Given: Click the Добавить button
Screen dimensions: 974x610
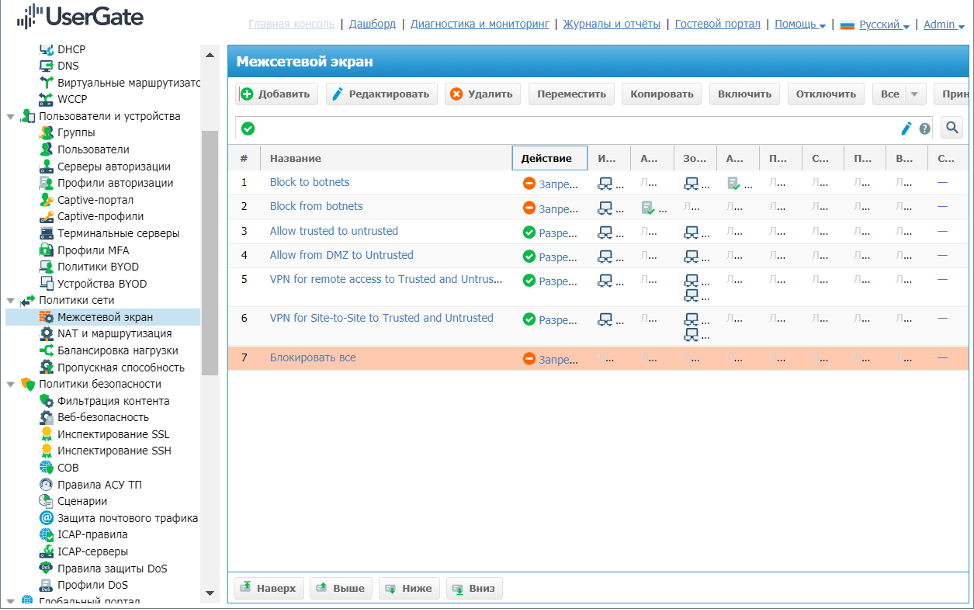Looking at the screenshot, I should click(x=277, y=94).
